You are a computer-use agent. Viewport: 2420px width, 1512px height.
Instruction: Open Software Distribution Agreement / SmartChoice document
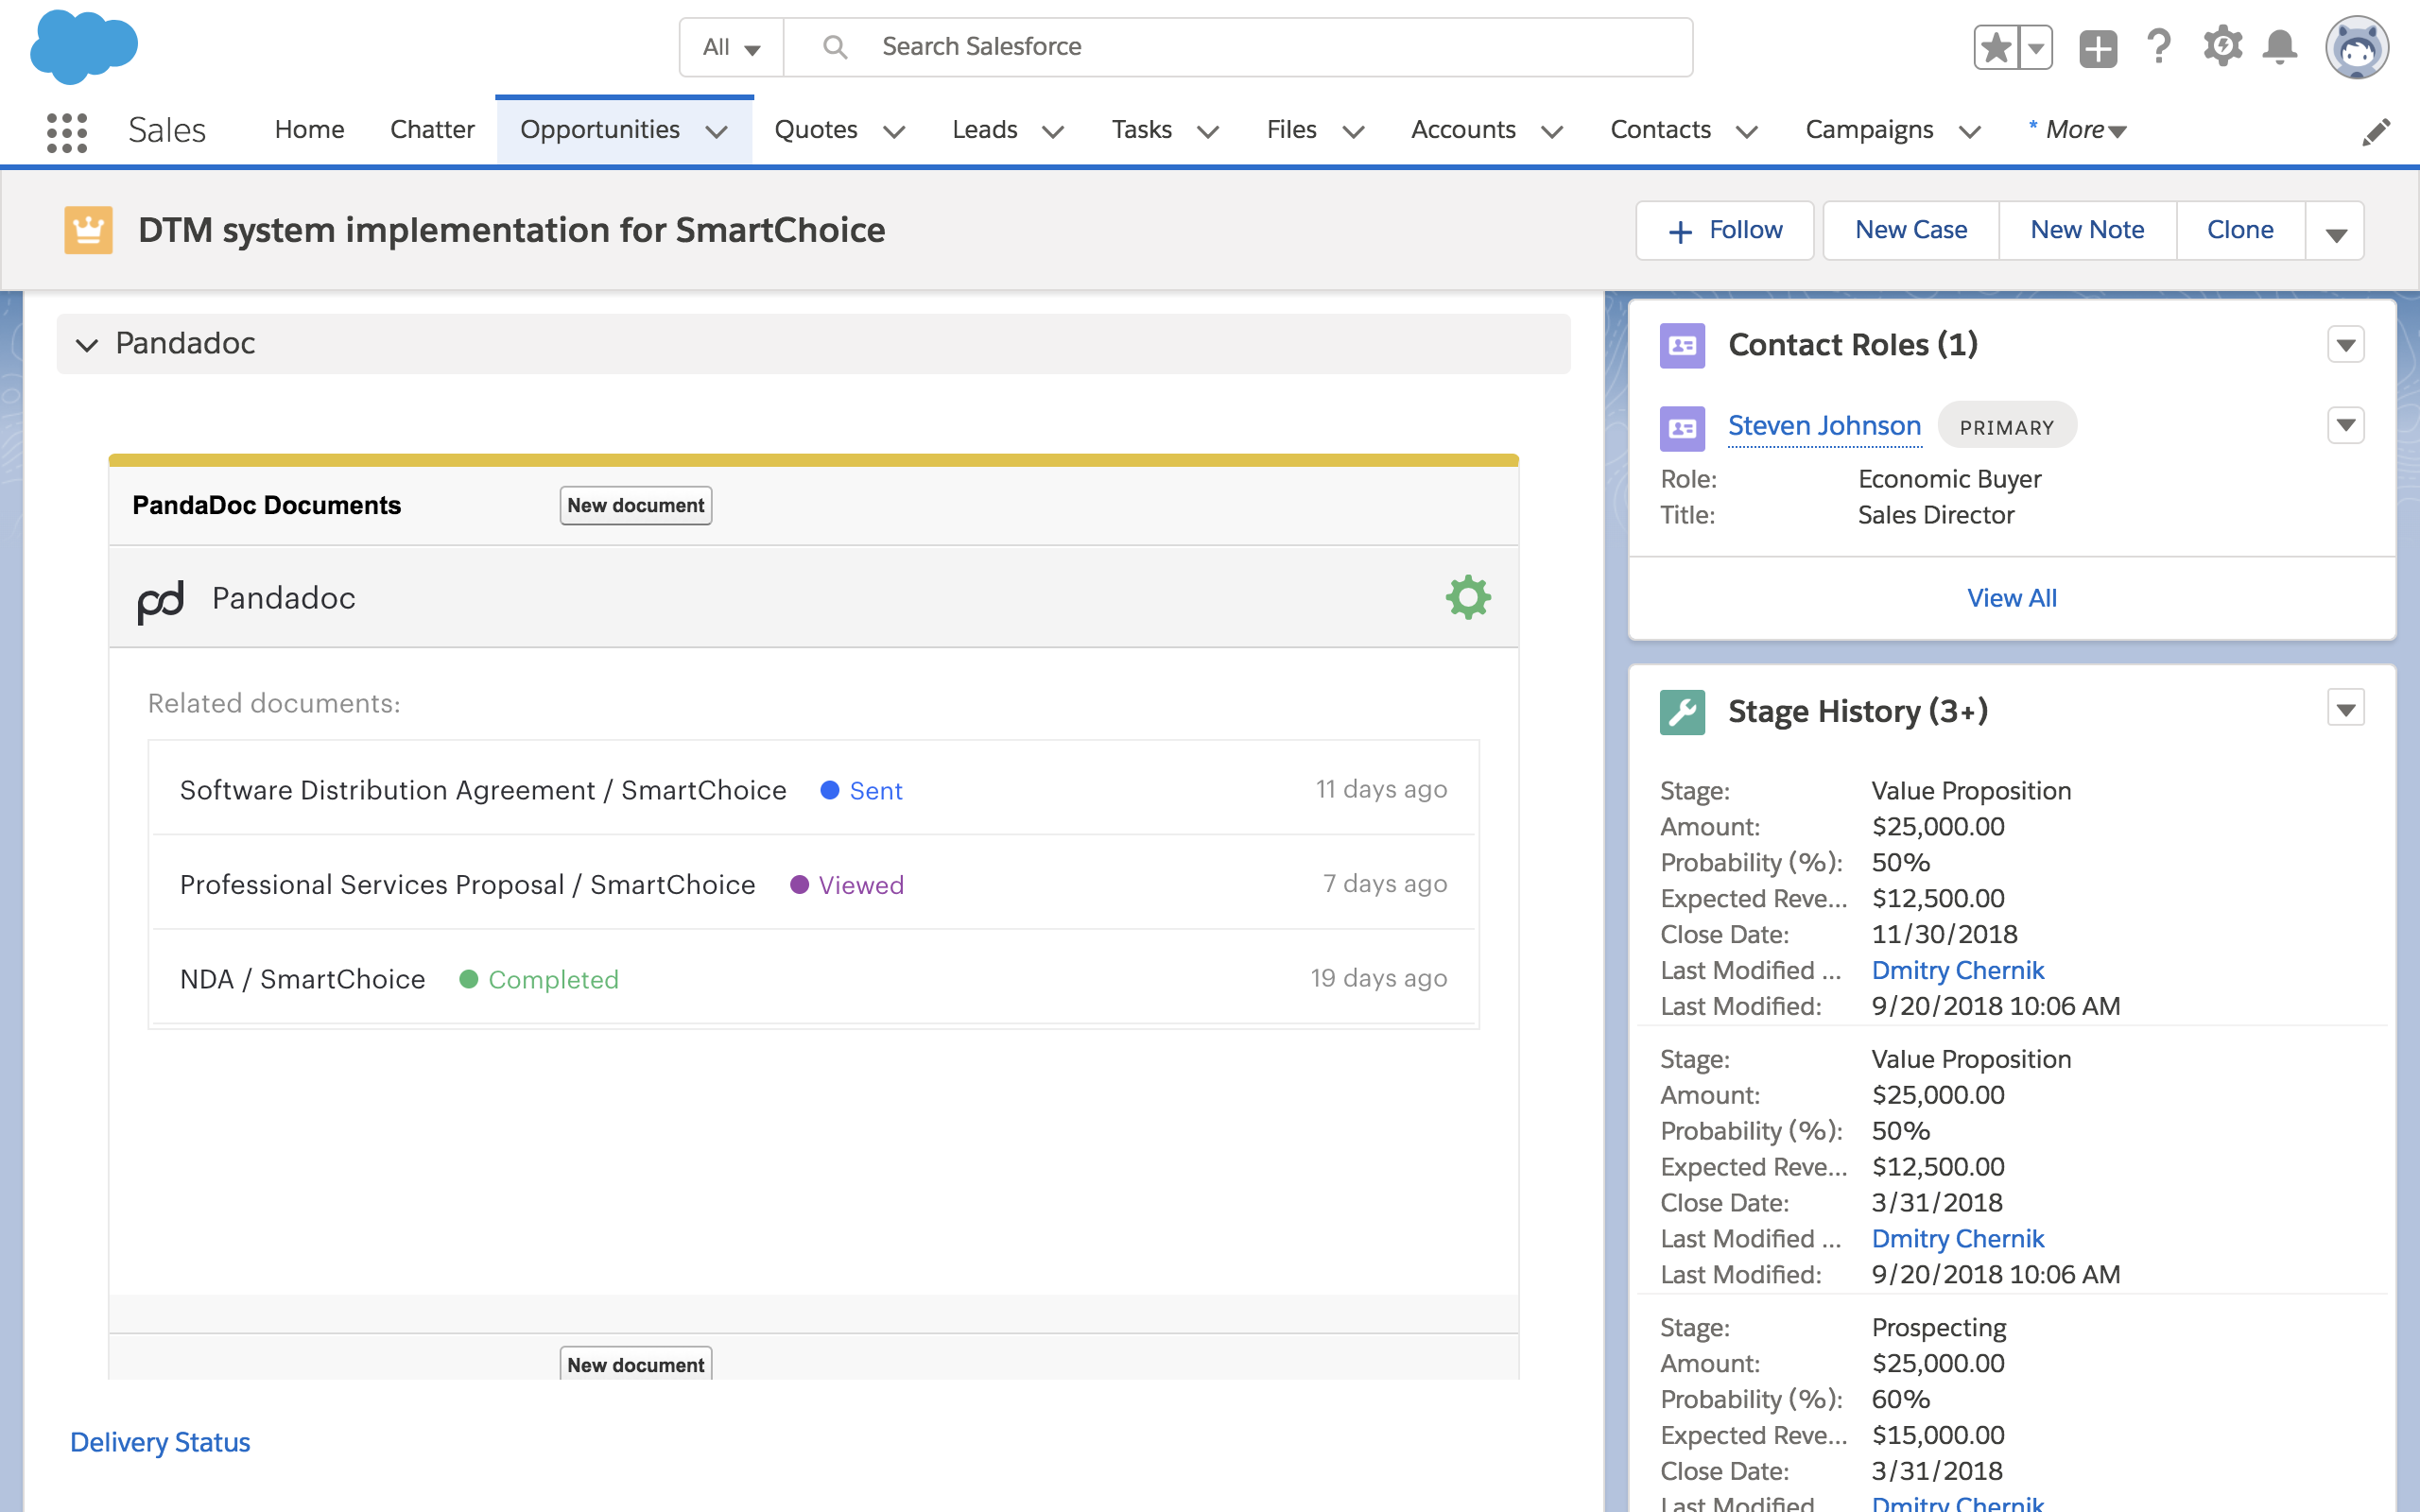[x=483, y=790]
